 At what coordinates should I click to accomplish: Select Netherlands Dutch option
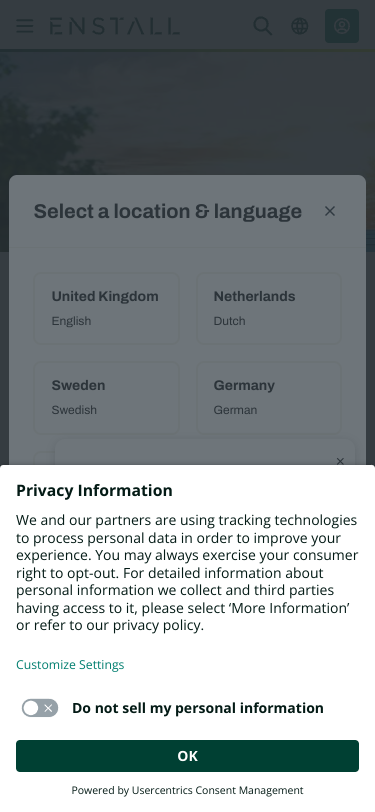[269, 309]
